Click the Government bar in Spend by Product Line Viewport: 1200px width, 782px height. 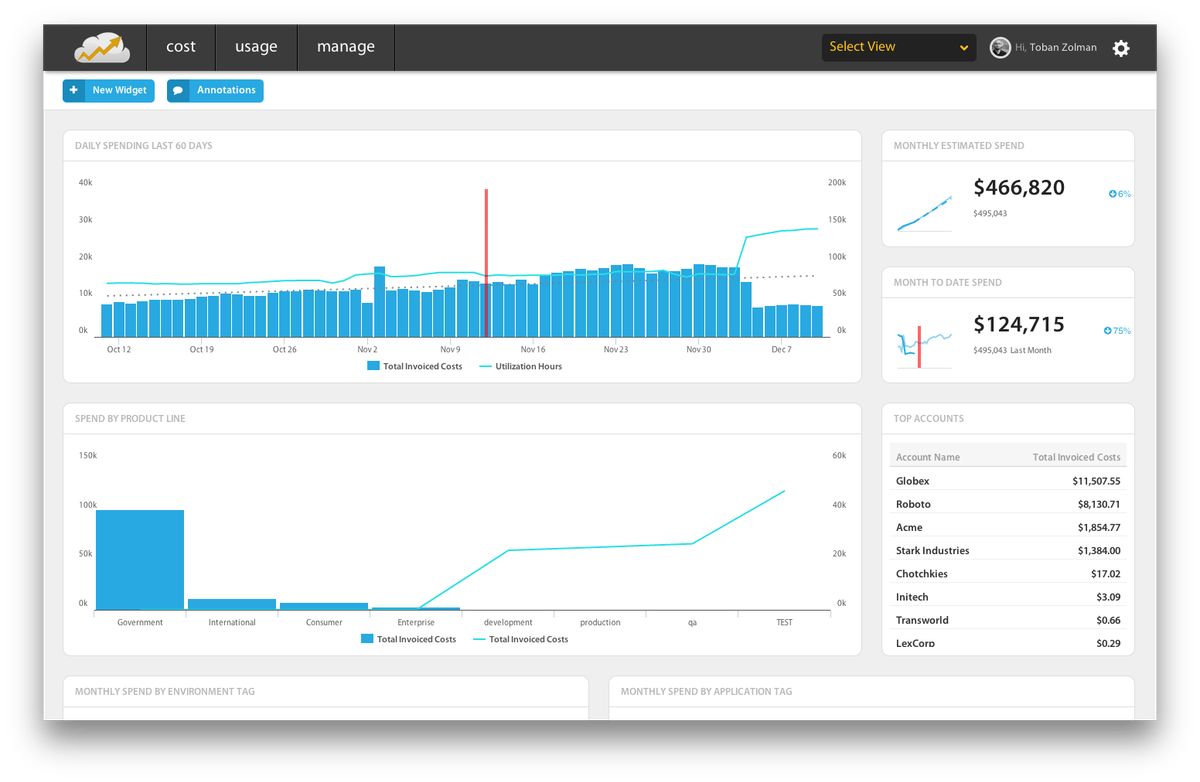(139, 556)
